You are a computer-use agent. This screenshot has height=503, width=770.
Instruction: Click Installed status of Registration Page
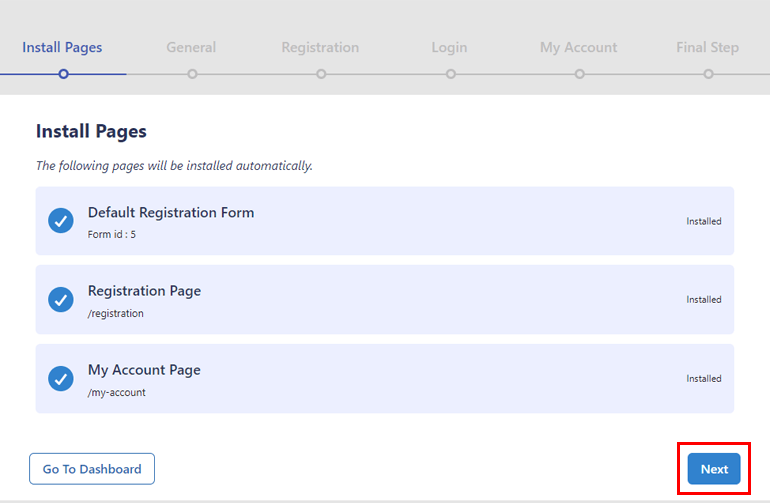click(704, 300)
